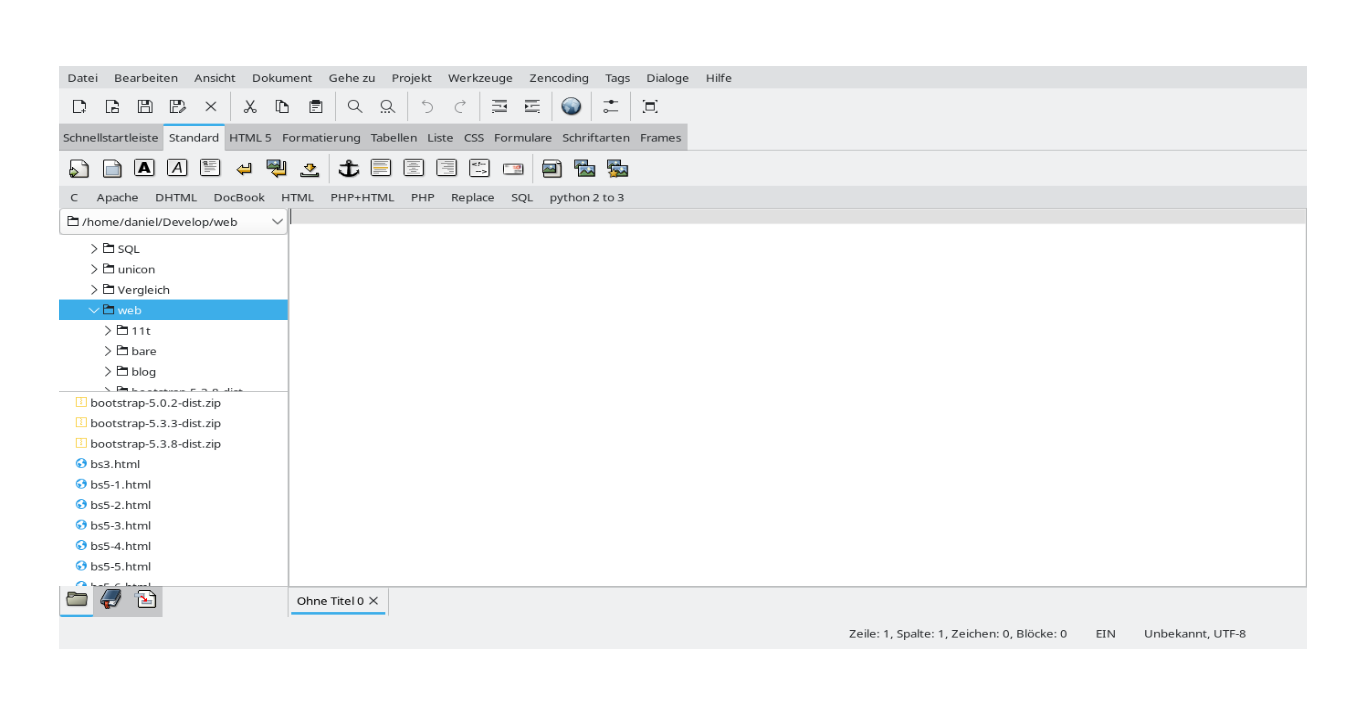Create a multi-thumbnail with the rightmost image icon
This screenshot has height=712, width=1366.
tap(618, 168)
